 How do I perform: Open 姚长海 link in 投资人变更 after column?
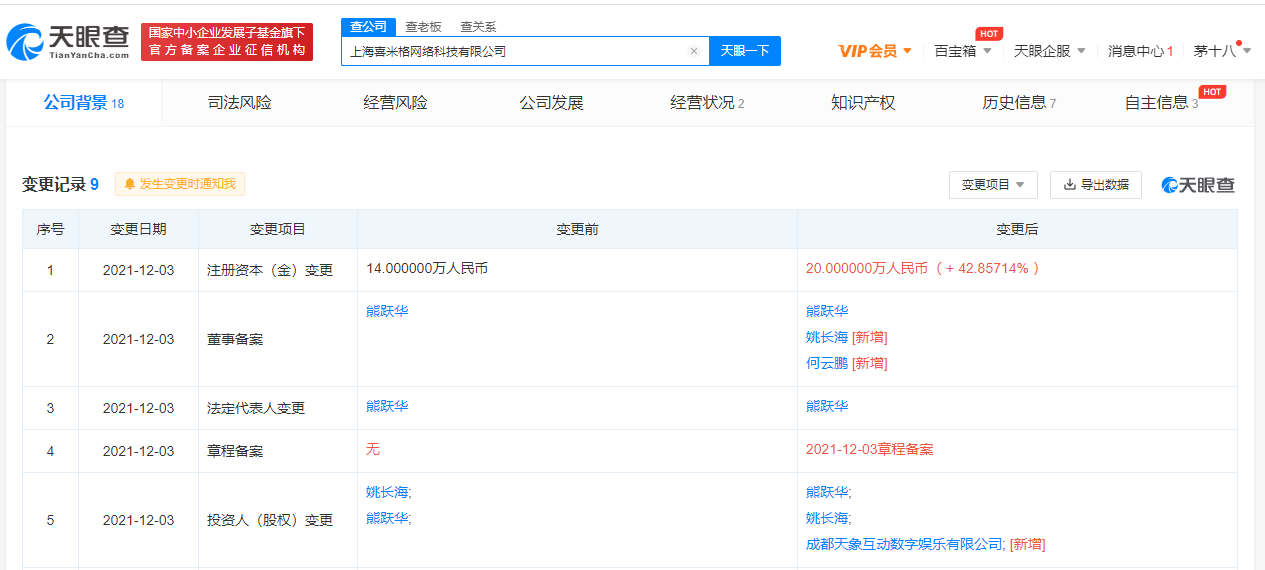(x=827, y=518)
